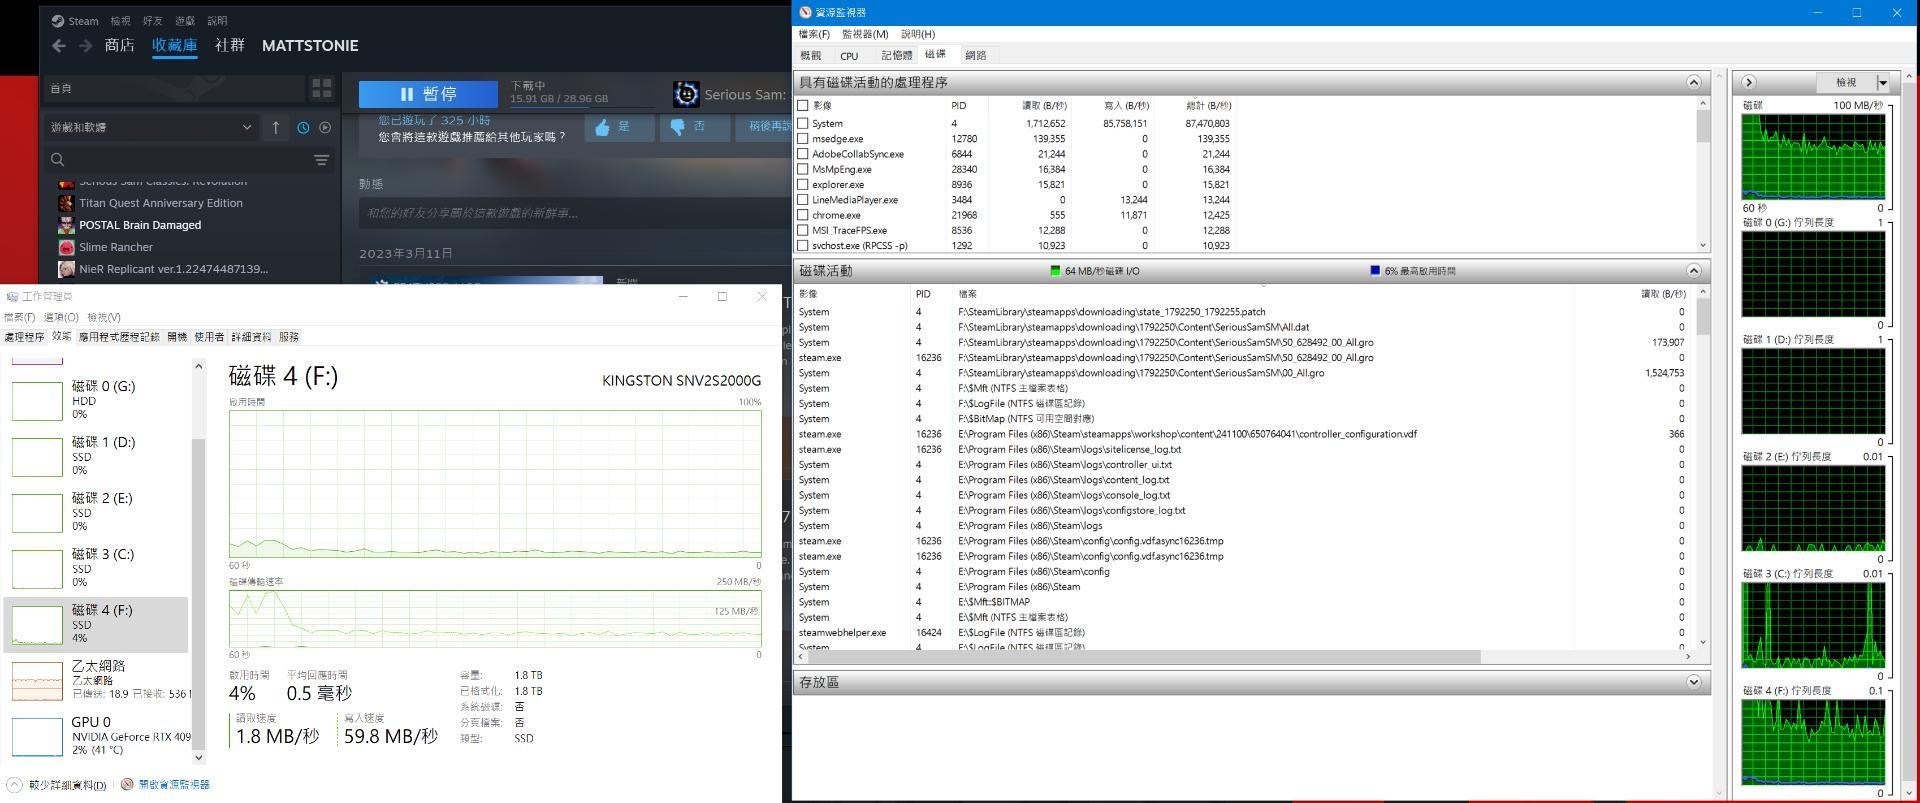Check the System process checkbox
This screenshot has height=803, width=1920.
802,123
